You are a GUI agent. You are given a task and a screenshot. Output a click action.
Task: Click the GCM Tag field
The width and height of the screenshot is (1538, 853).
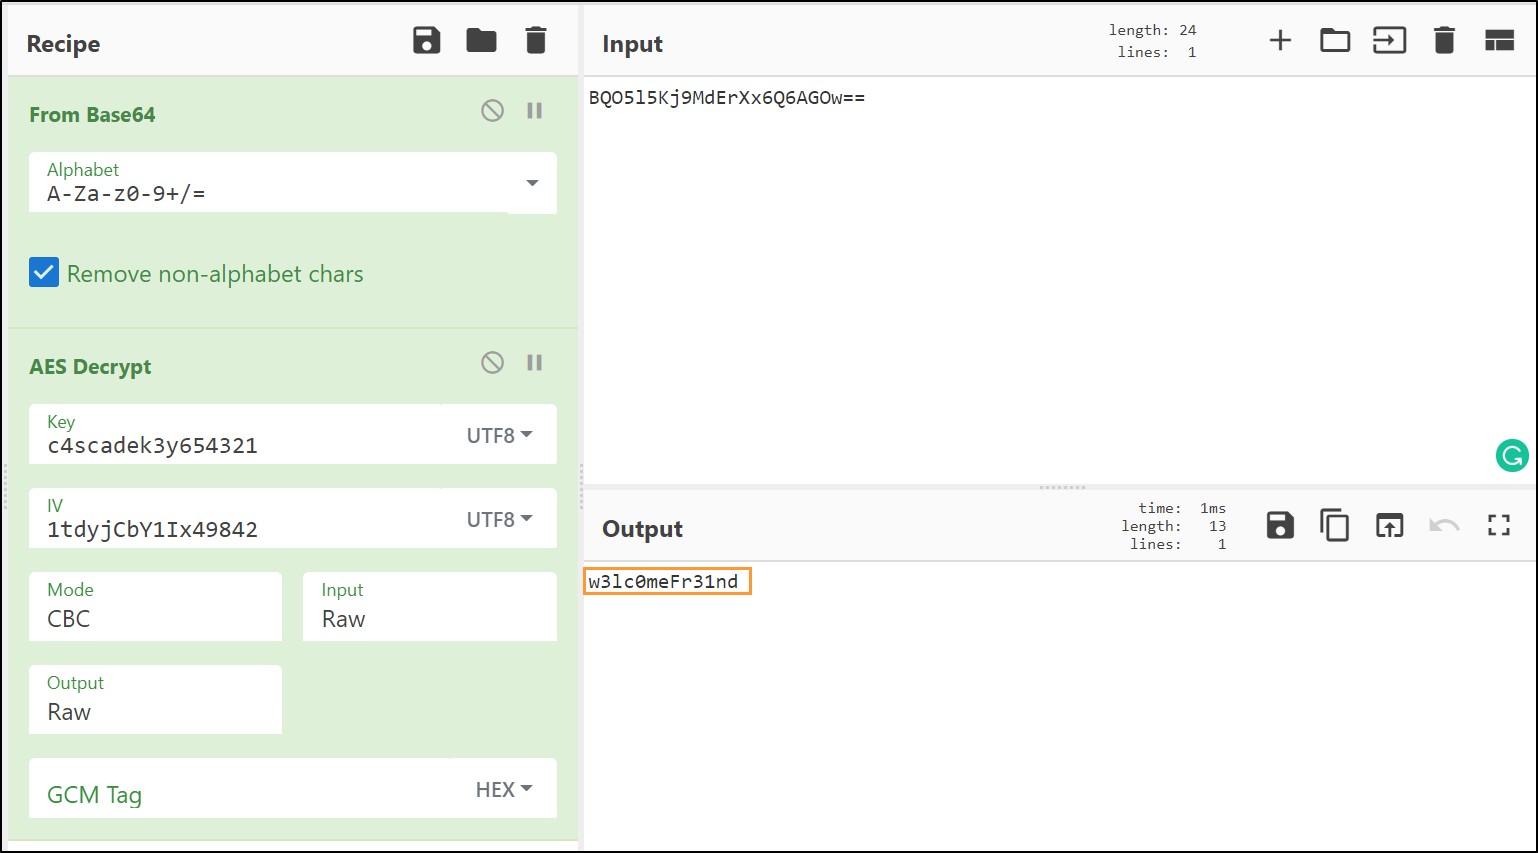(x=240, y=788)
